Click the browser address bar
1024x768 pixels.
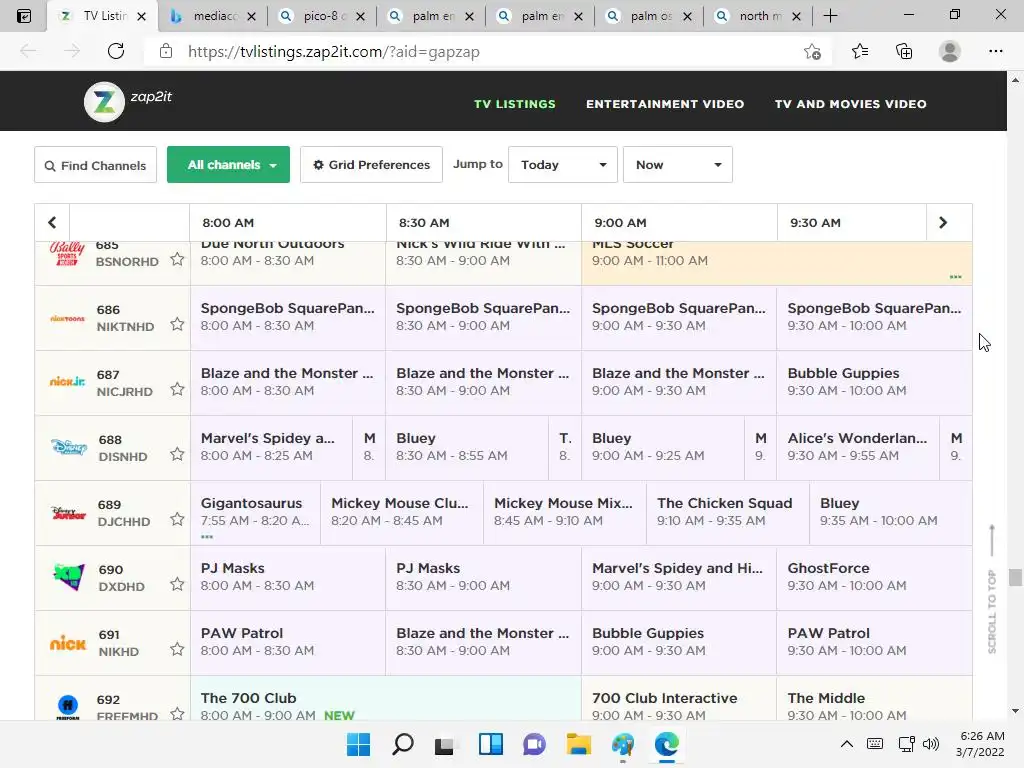point(483,52)
